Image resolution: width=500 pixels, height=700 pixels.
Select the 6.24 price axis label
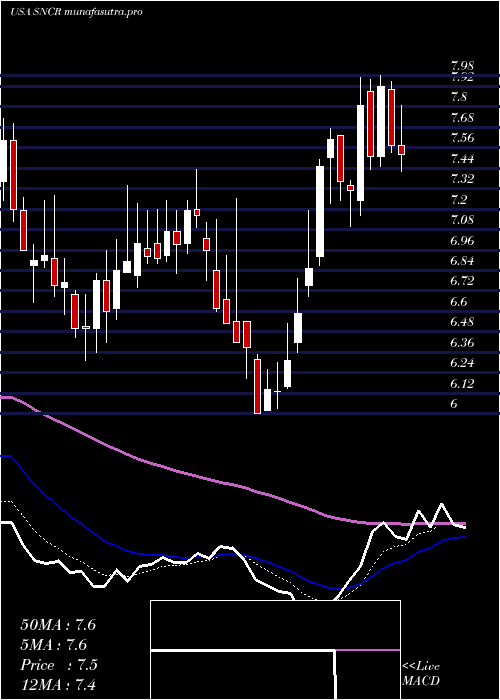pos(462,363)
